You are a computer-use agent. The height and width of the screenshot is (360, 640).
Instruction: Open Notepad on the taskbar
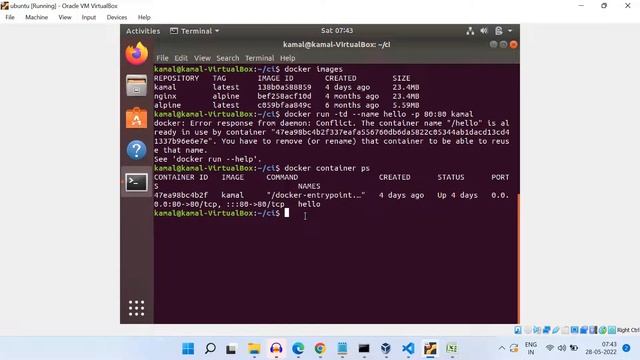(342, 349)
